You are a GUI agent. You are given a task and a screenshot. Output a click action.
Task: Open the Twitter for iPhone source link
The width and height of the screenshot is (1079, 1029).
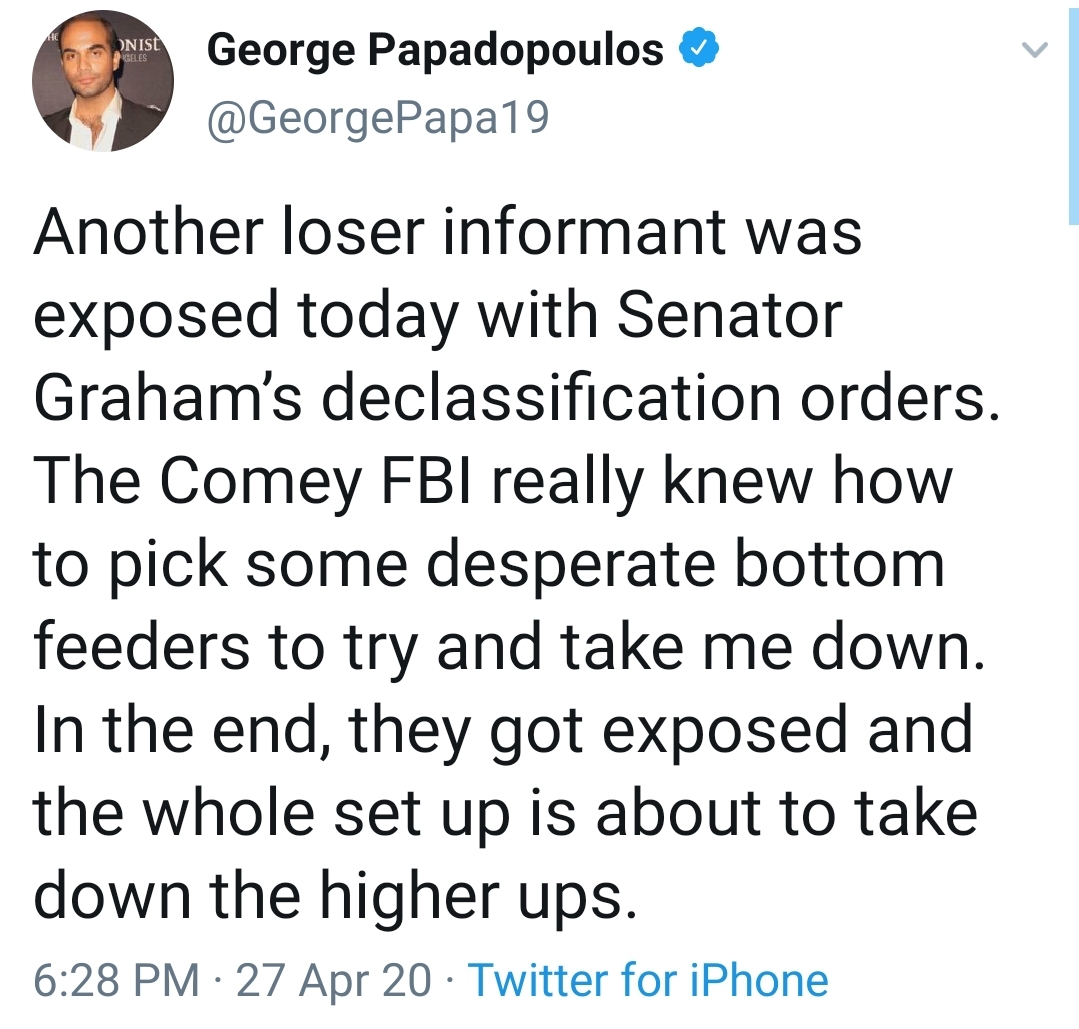648,980
